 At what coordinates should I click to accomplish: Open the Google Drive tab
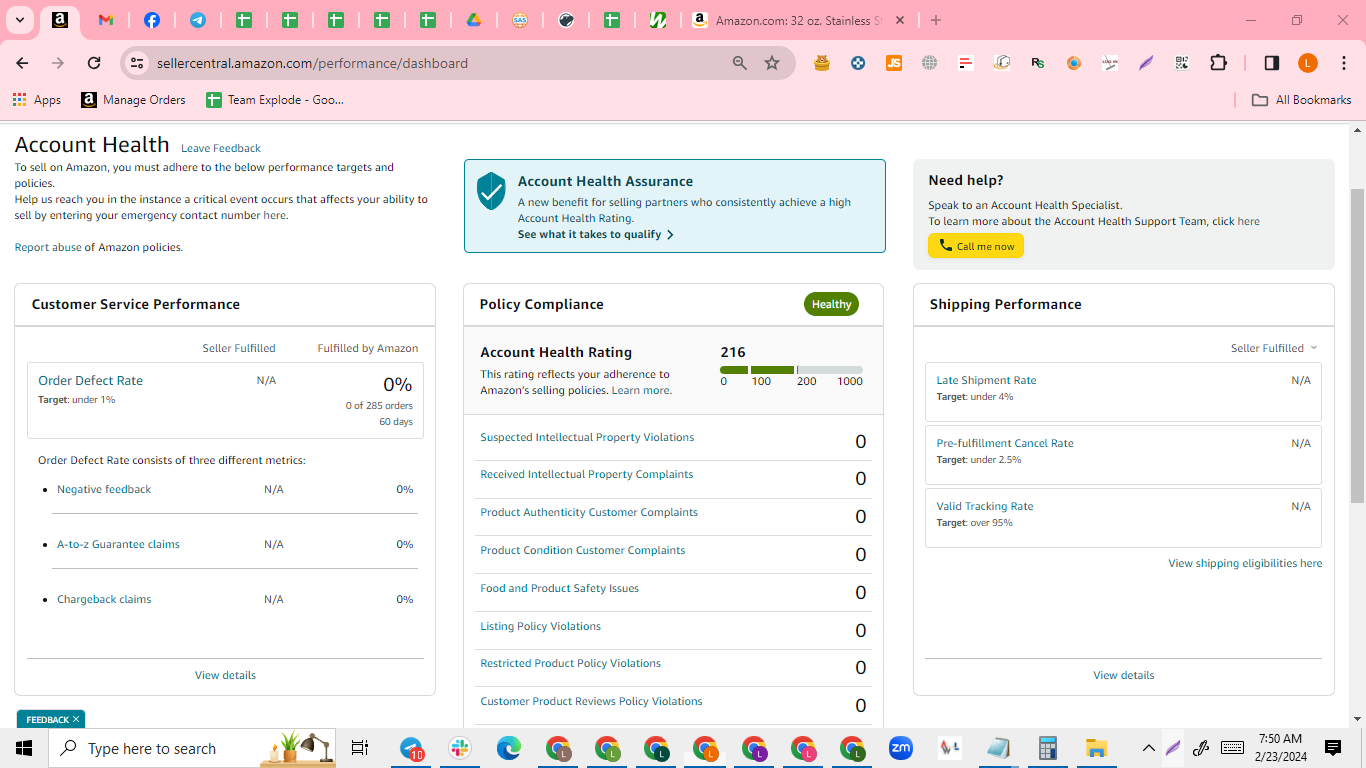point(474,20)
